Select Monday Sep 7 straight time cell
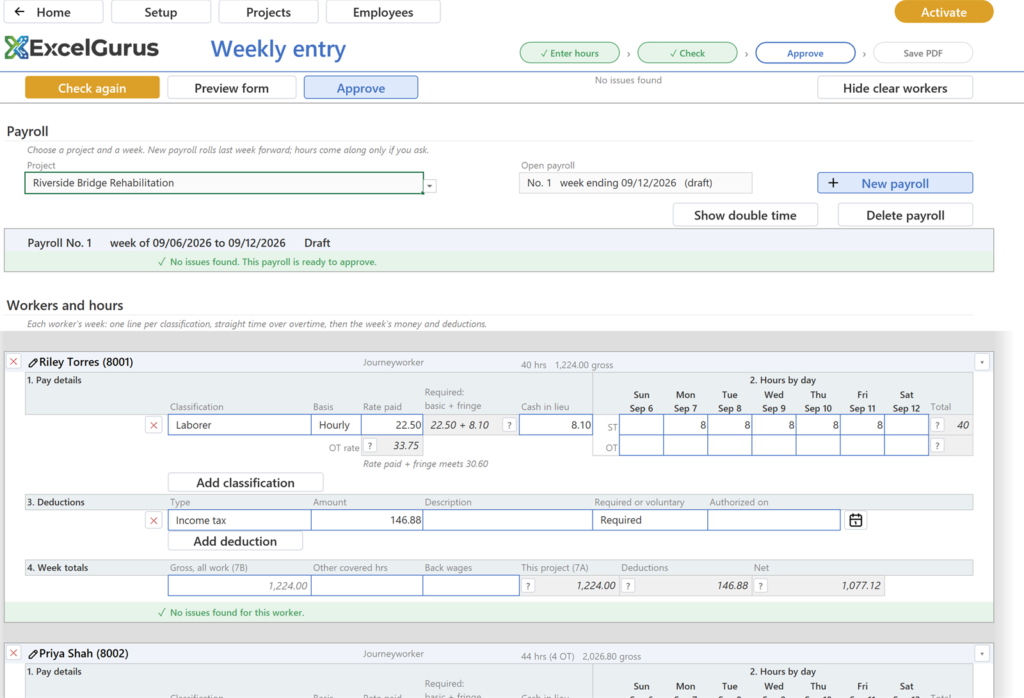 686,425
